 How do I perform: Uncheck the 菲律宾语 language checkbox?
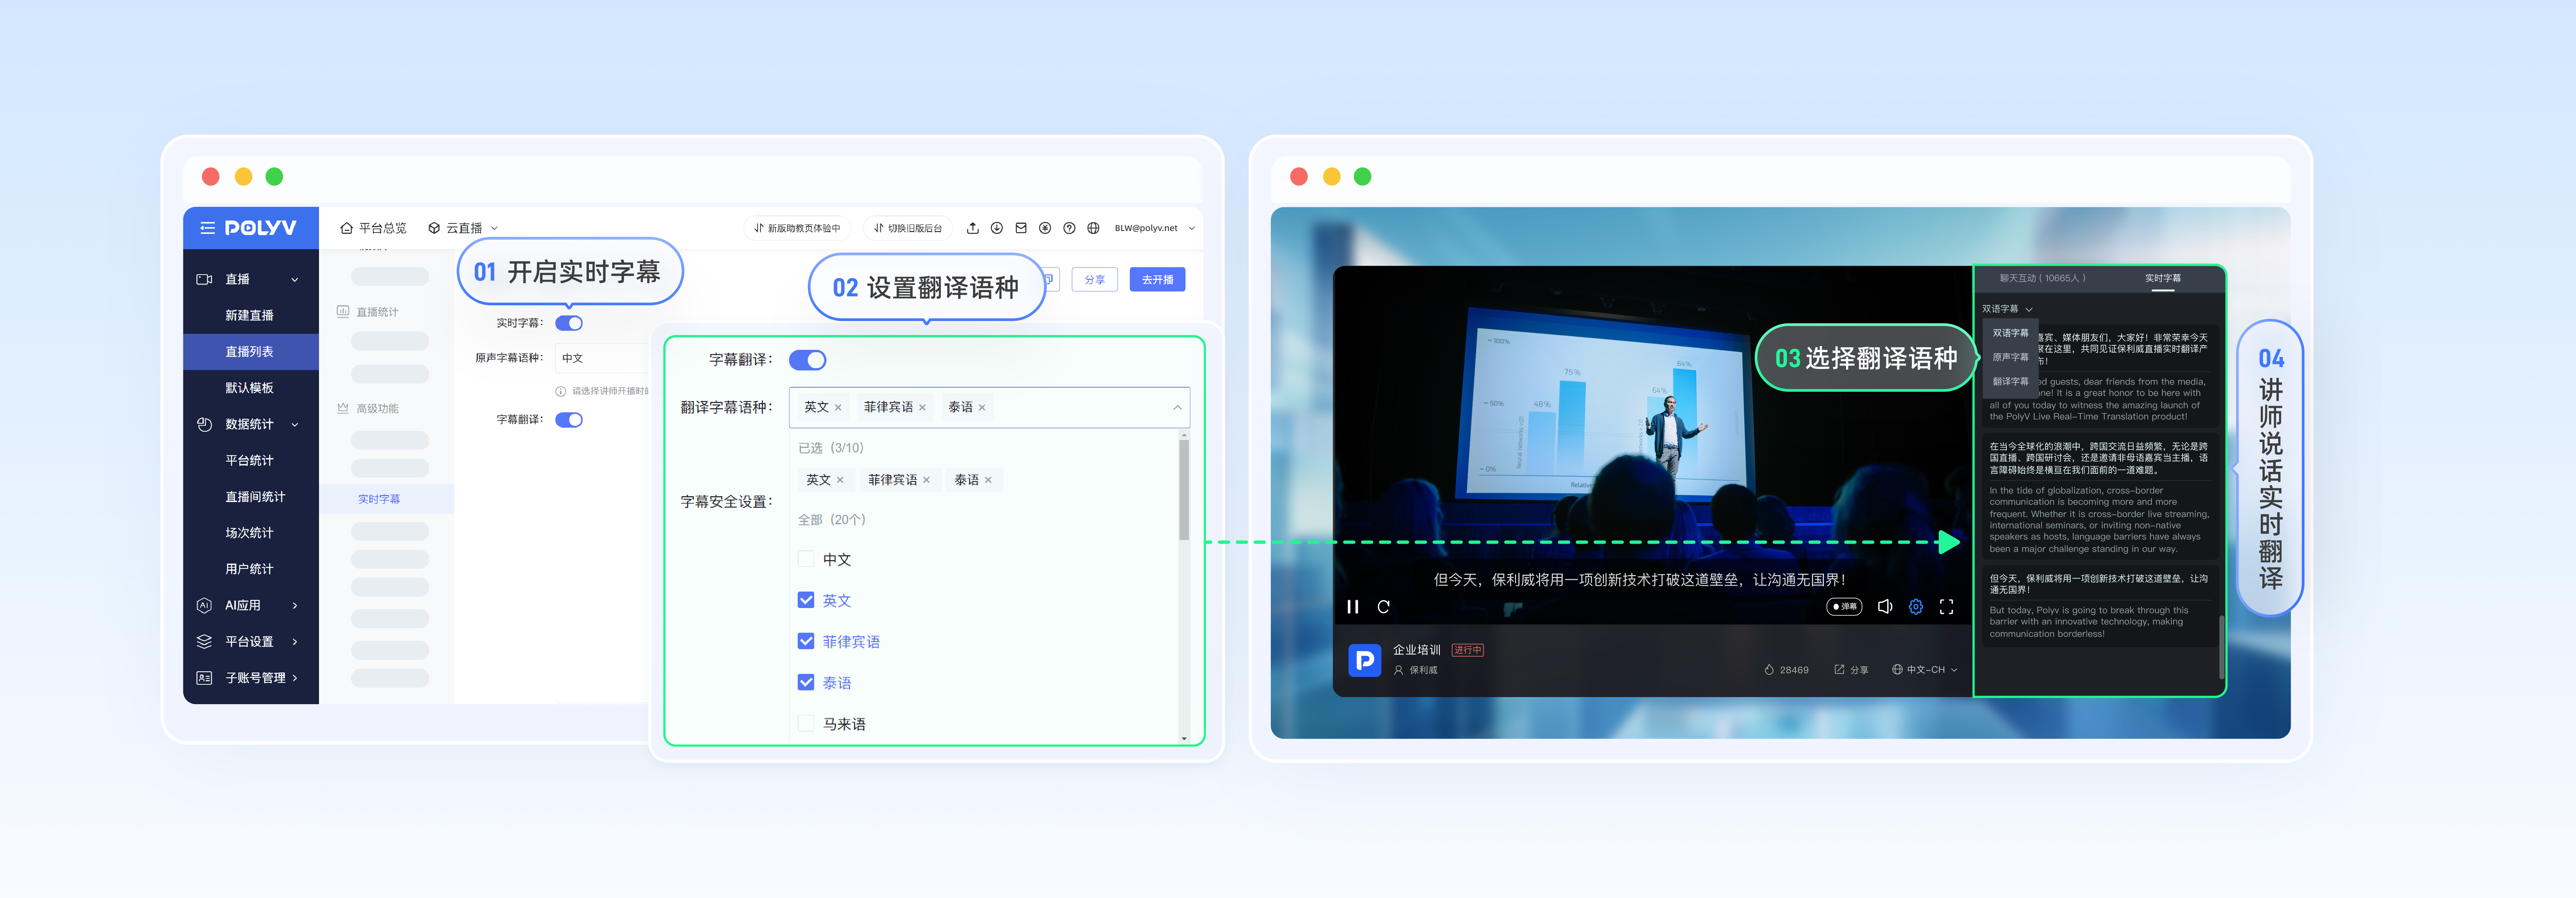click(806, 641)
